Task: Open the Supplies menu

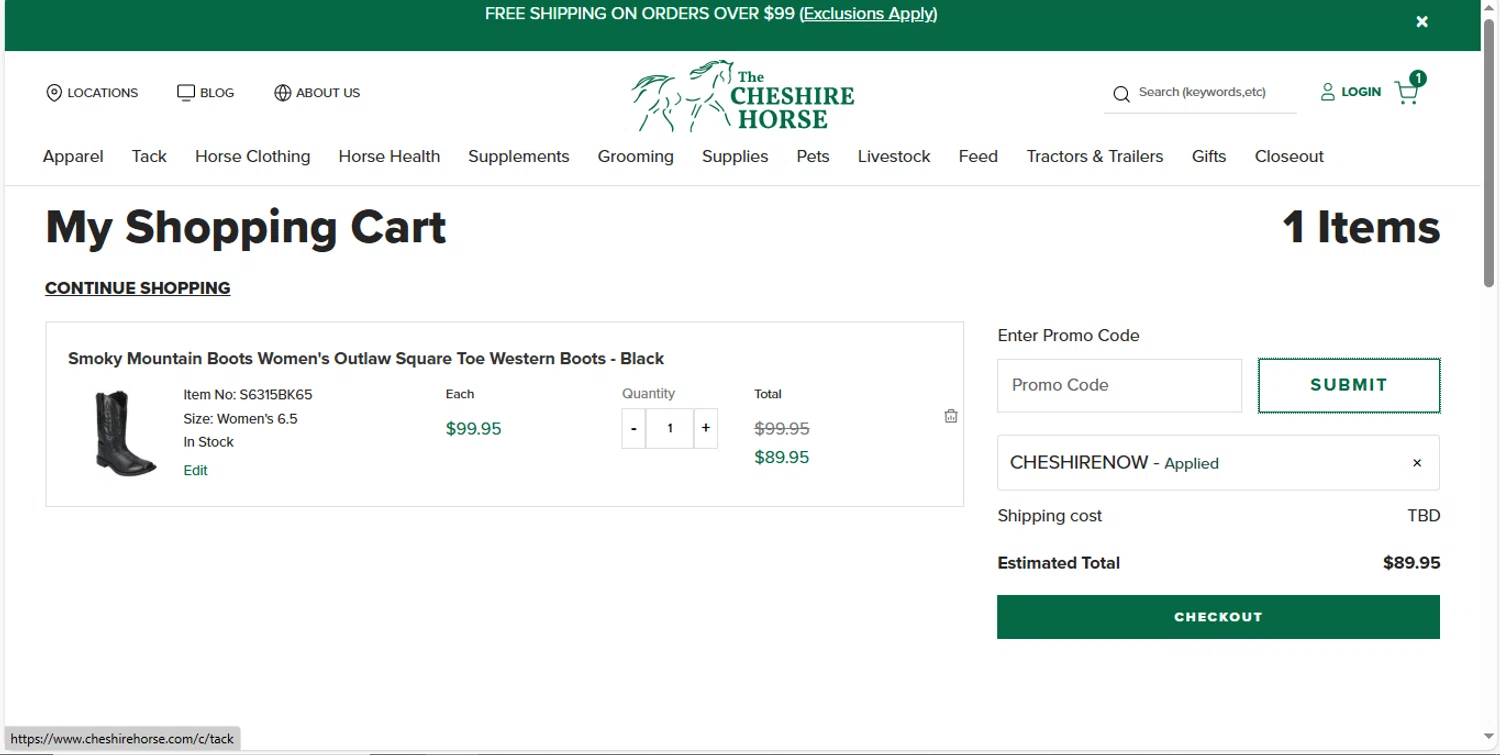Action: [735, 156]
